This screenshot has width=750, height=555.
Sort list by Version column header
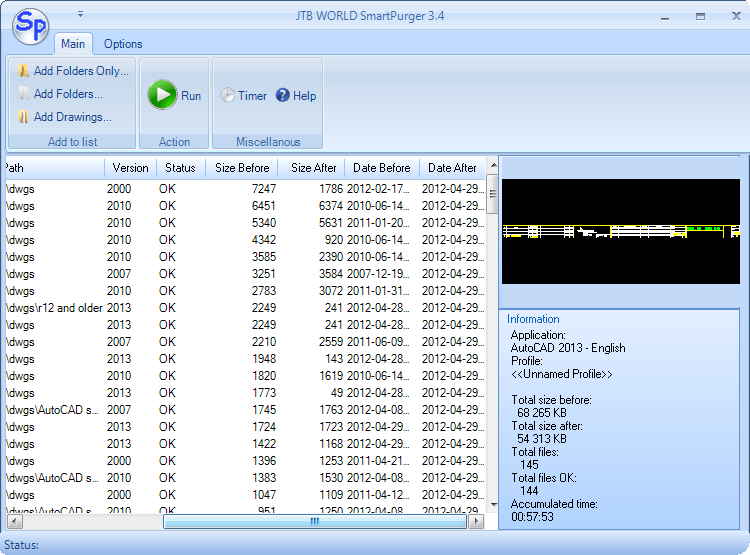(130, 168)
